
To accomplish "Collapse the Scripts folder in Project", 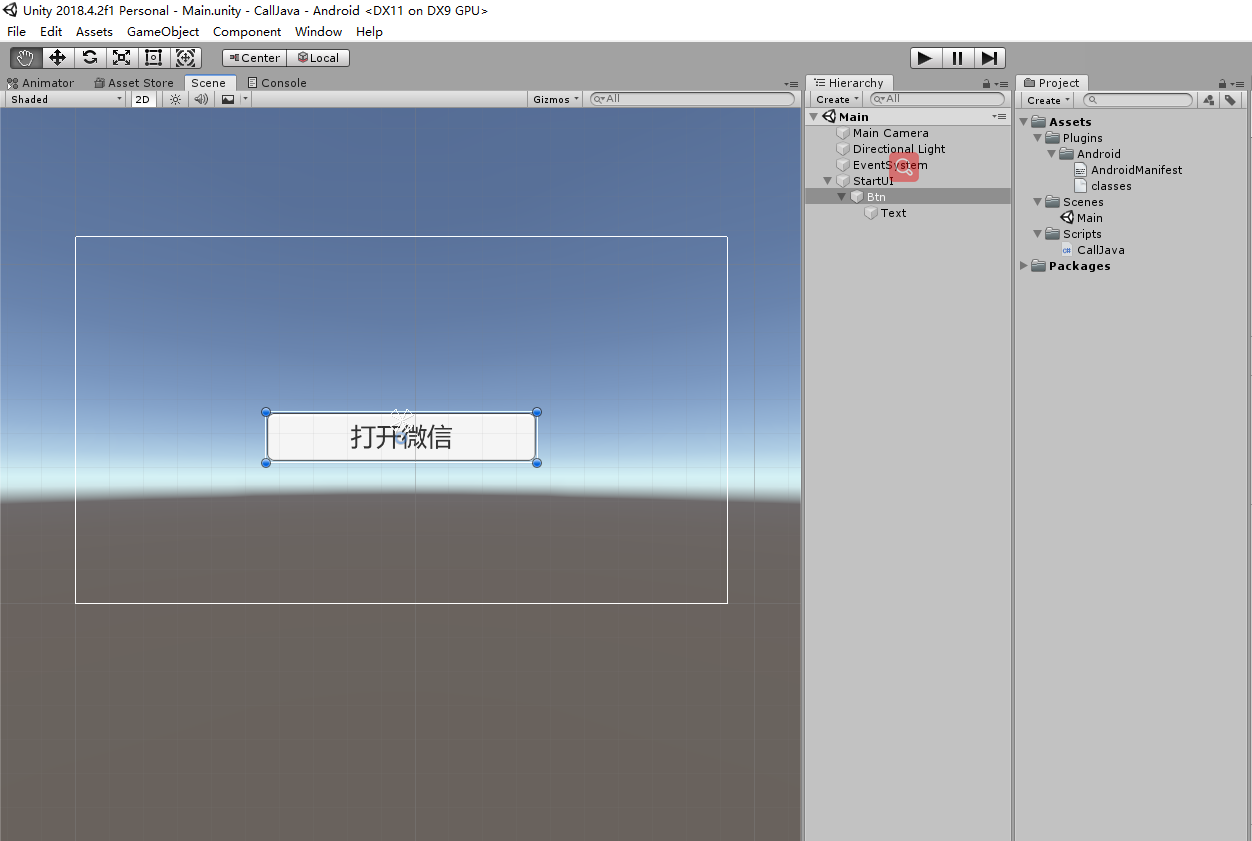I will point(1037,233).
